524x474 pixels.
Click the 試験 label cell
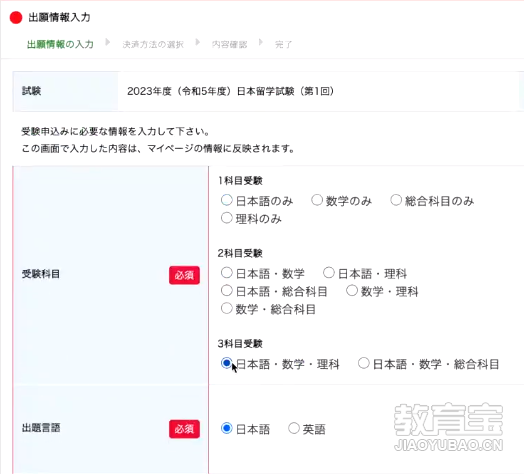point(66,91)
